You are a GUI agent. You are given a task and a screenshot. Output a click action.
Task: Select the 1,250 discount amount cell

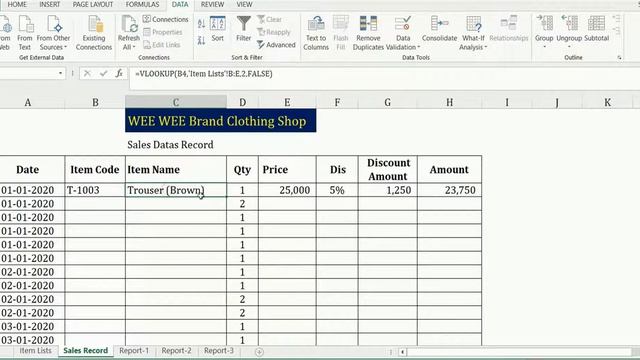[388, 190]
